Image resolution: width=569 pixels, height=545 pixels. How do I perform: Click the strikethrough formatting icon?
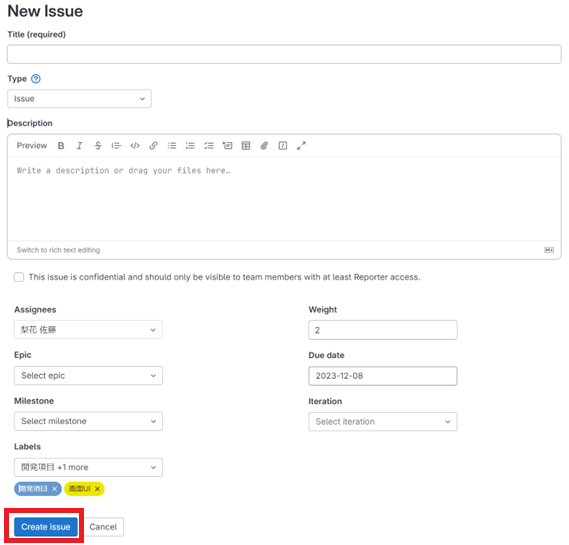tap(98, 146)
